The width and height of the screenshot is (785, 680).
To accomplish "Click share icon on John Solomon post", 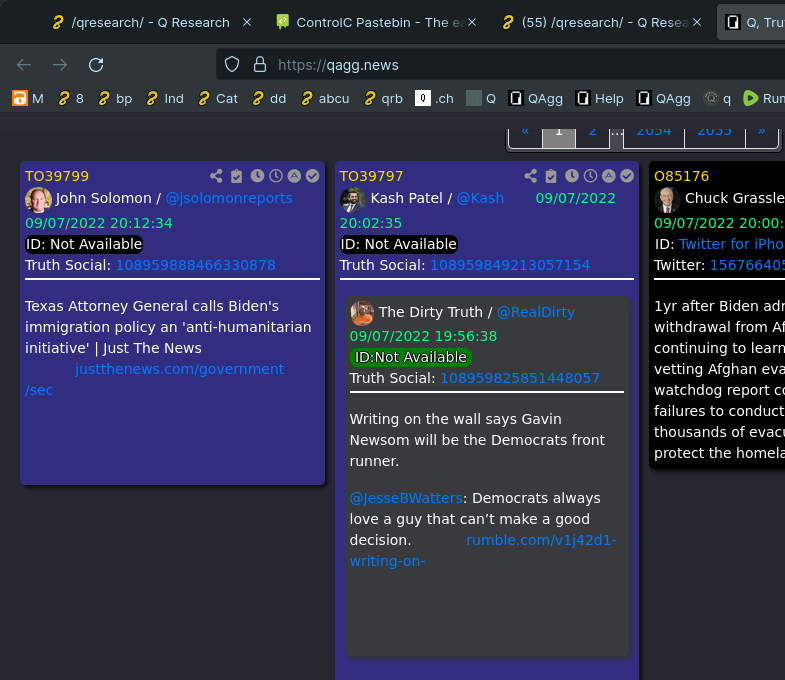I will click(x=217, y=176).
